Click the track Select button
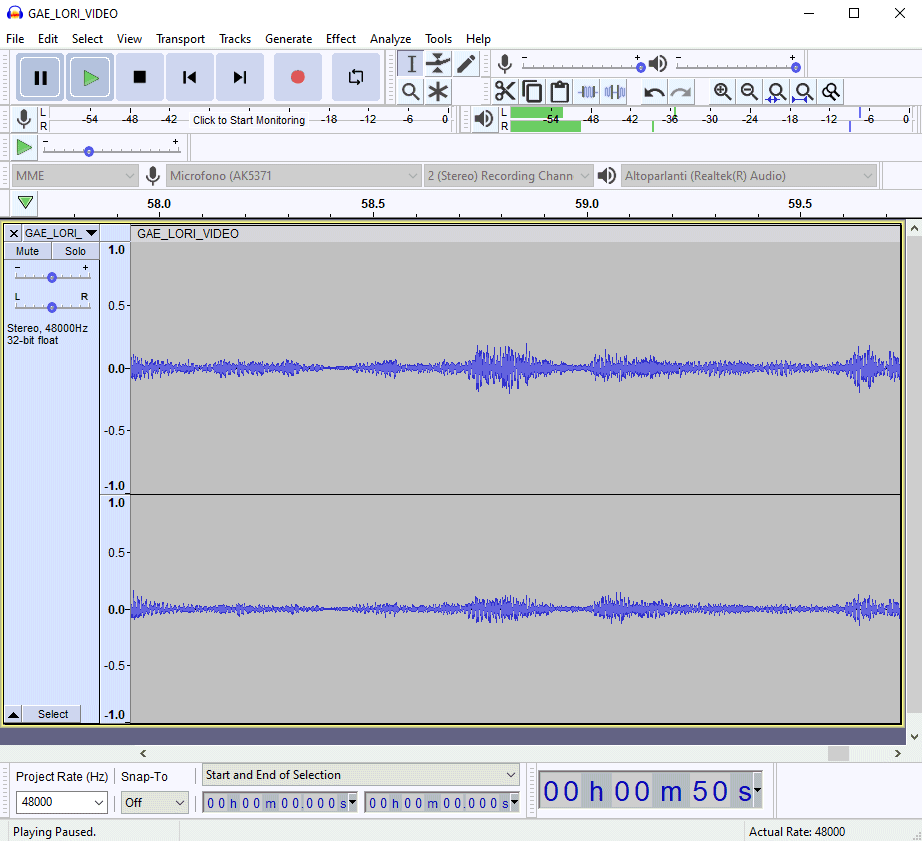This screenshot has width=922, height=841. click(53, 714)
